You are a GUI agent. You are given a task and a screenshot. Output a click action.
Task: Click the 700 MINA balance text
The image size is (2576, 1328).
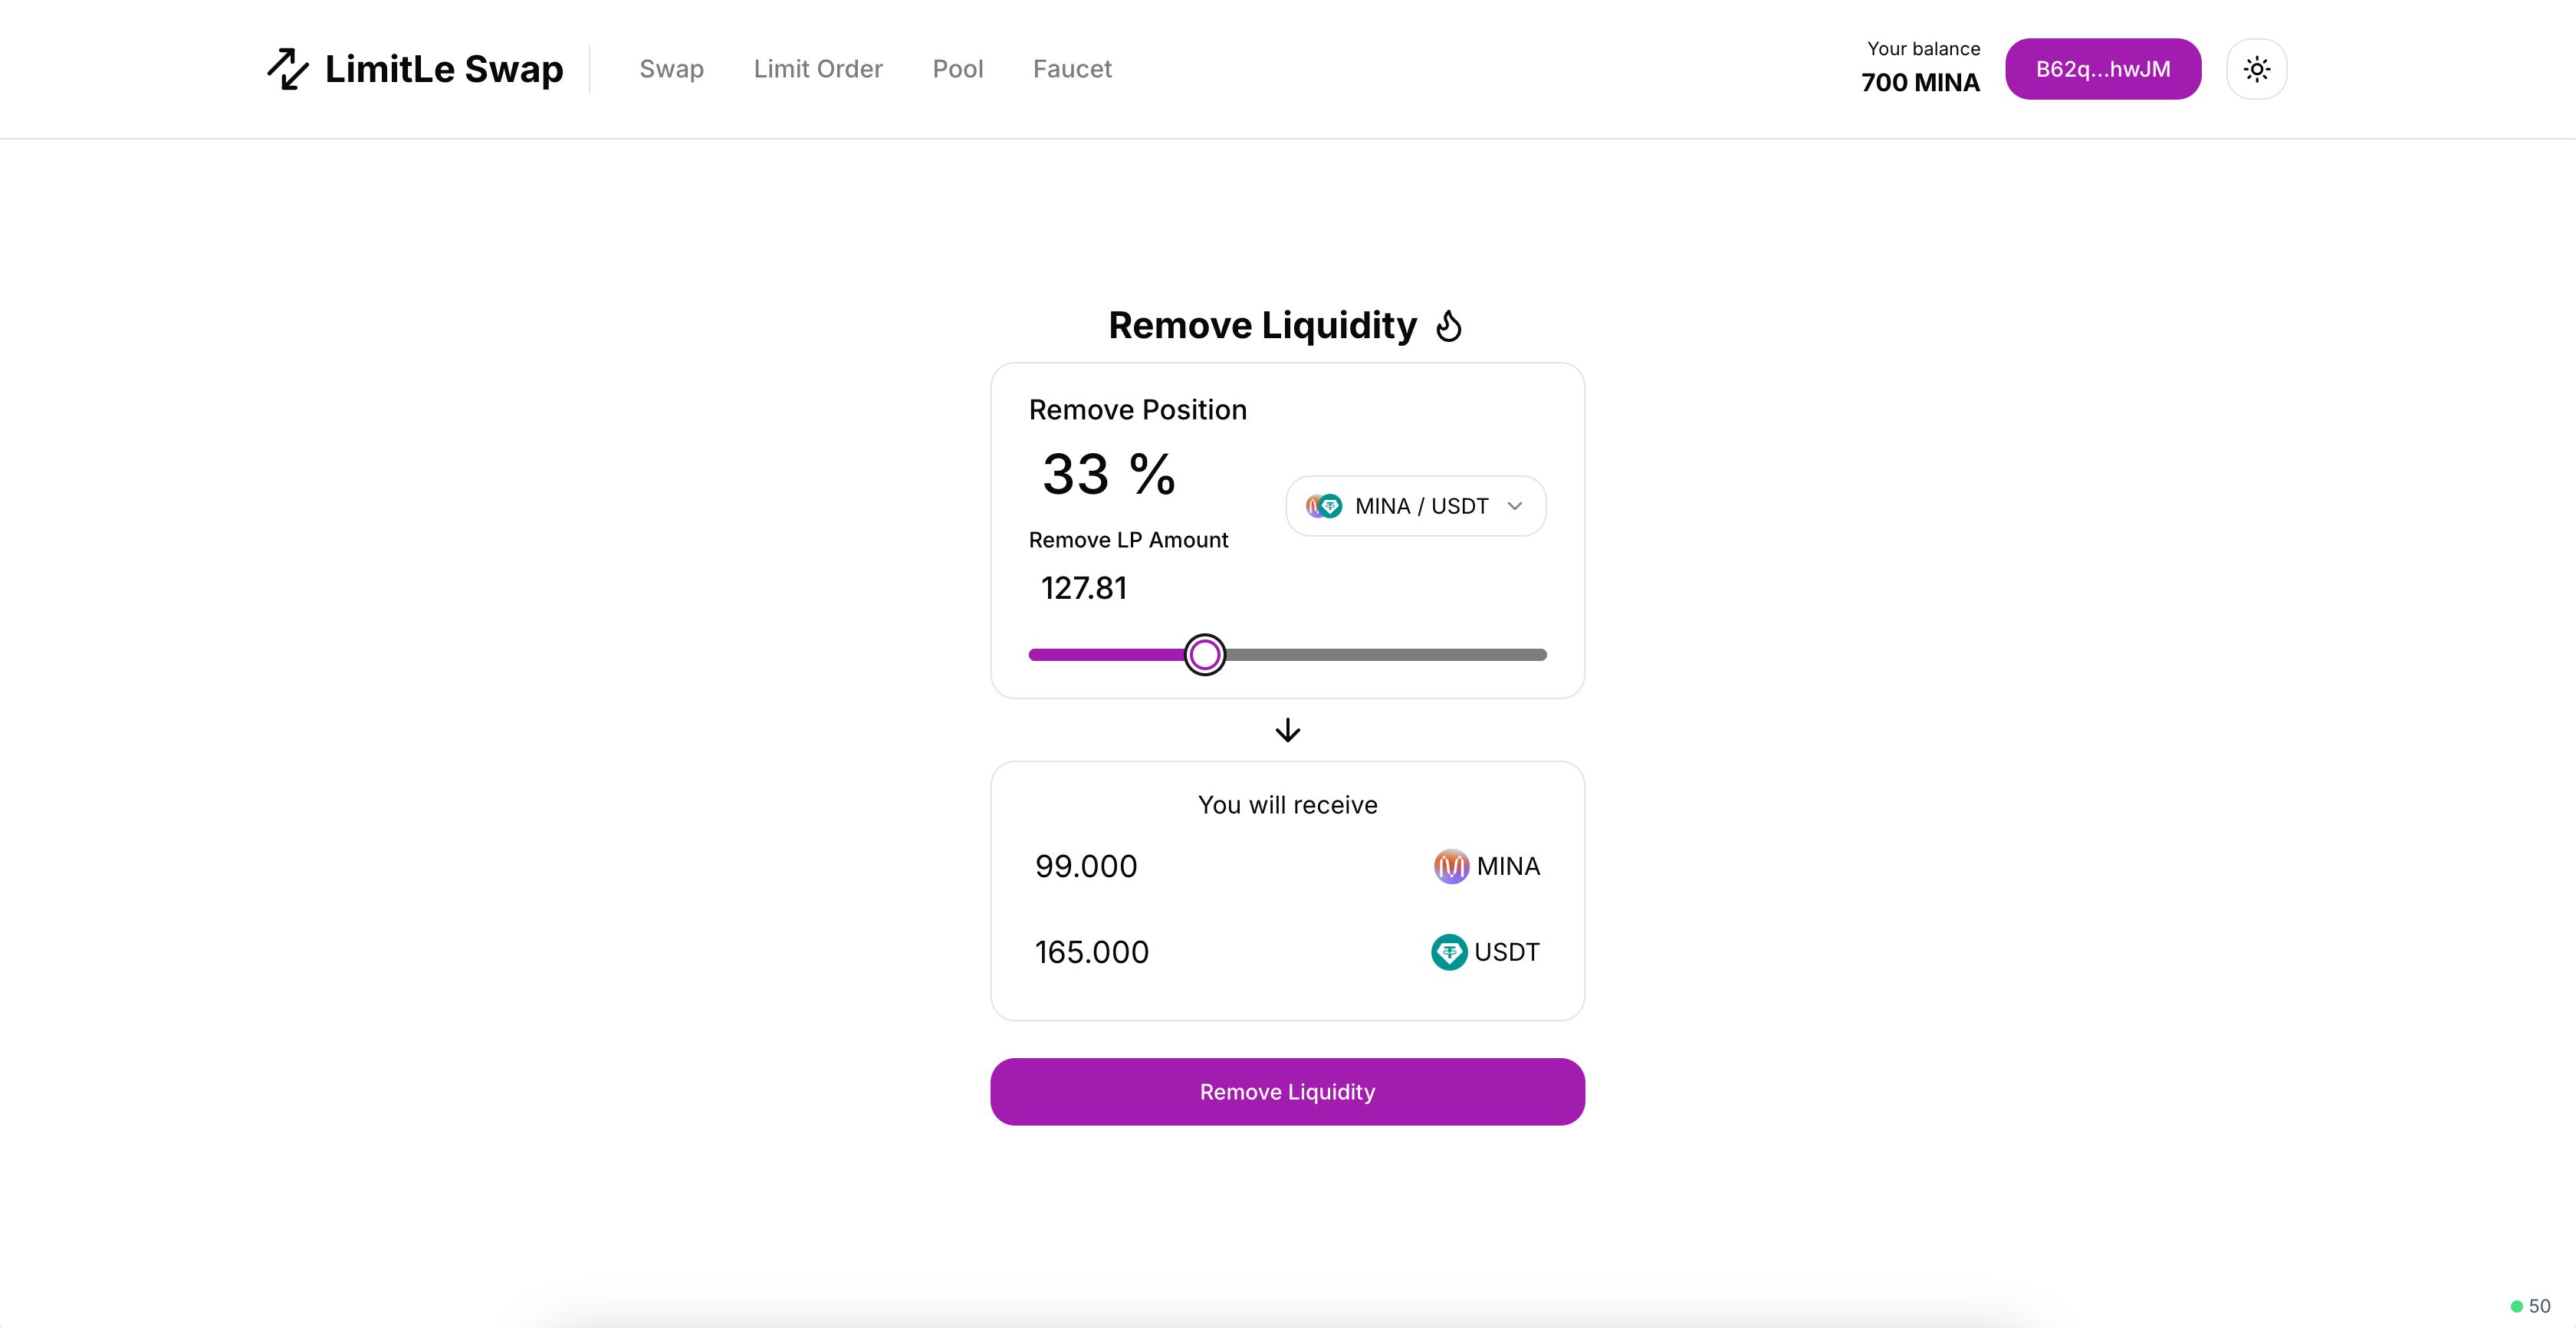pyautogui.click(x=1920, y=83)
